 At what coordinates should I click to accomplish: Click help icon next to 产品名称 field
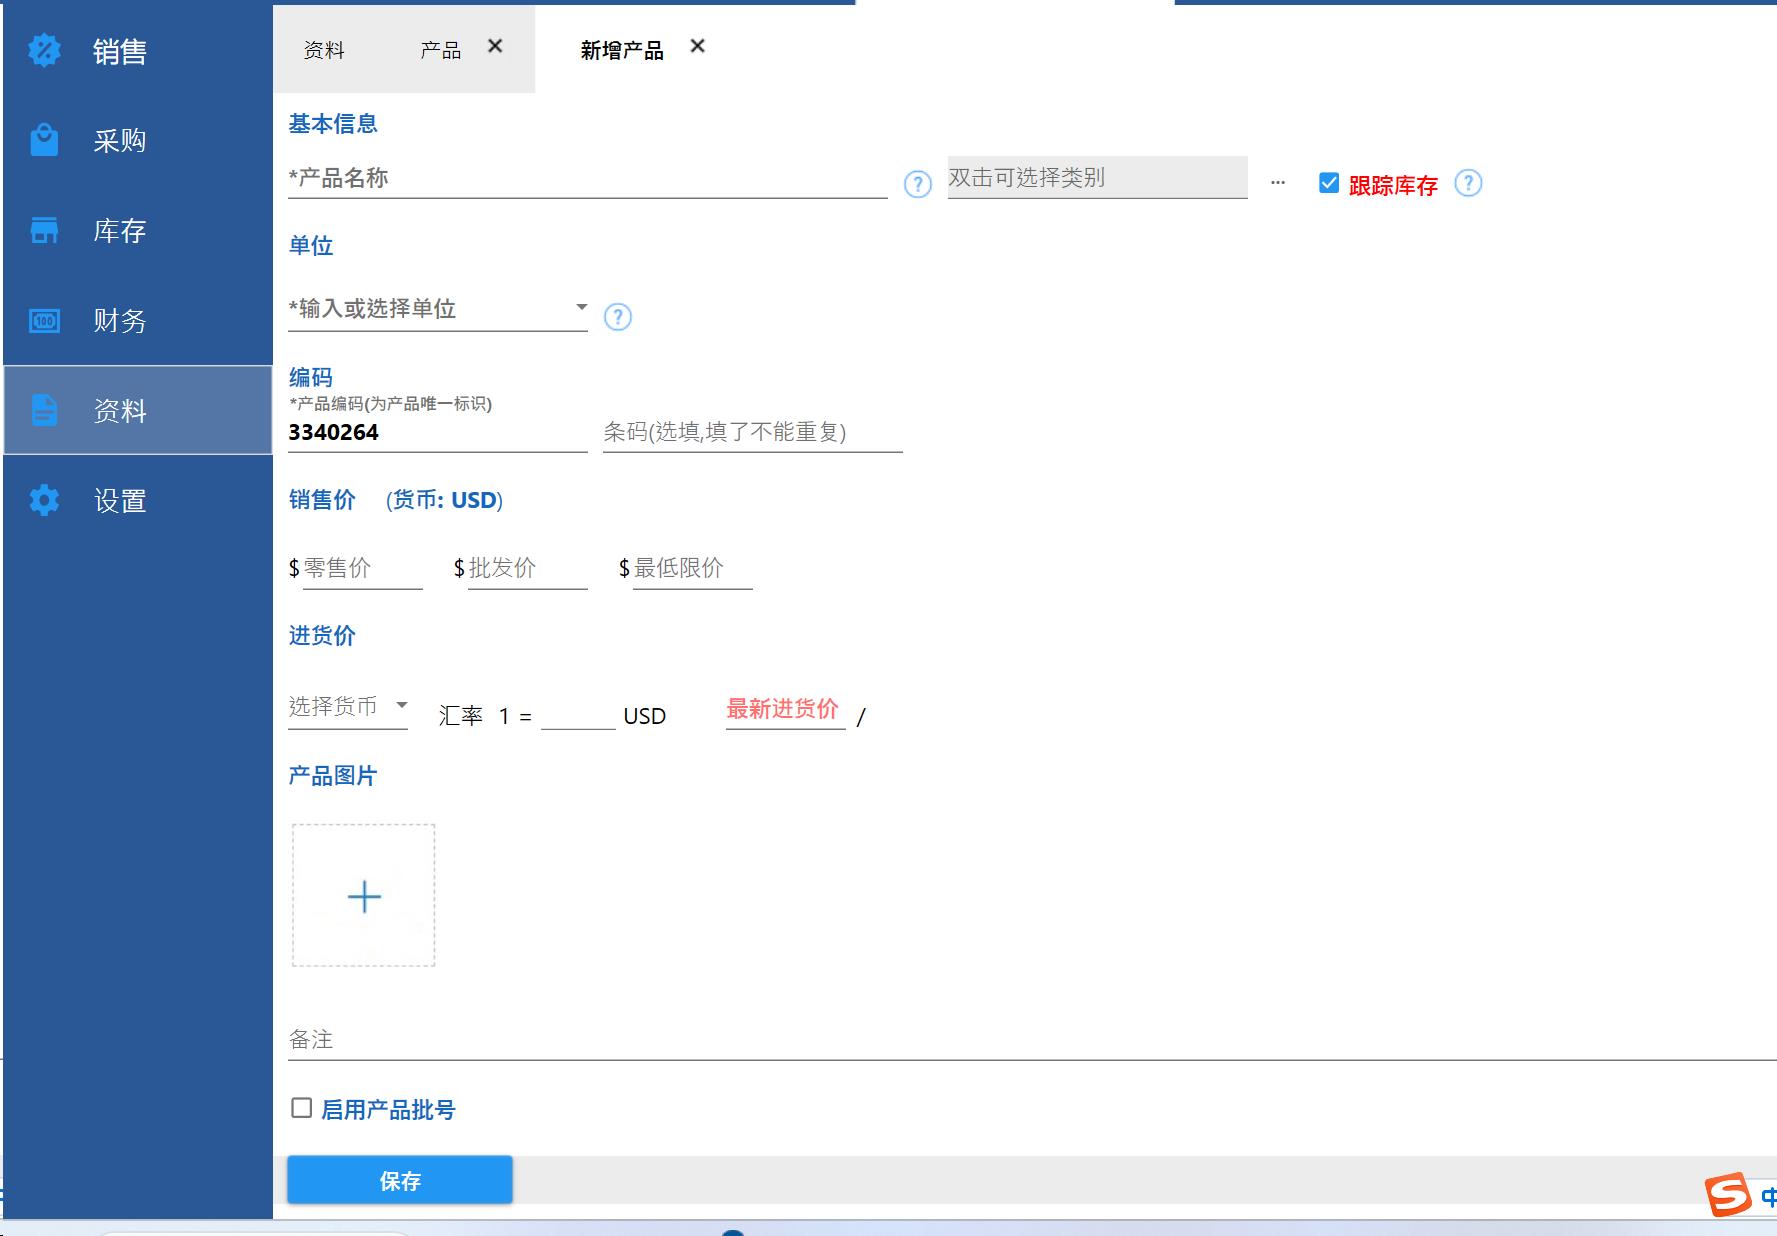point(917,184)
